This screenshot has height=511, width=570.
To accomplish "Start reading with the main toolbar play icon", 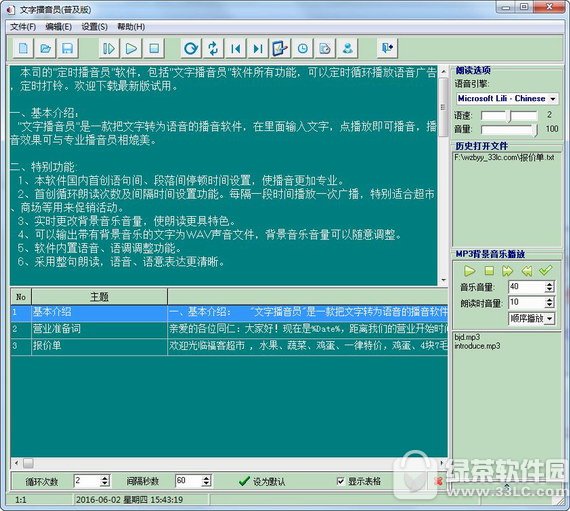I will 131,48.
